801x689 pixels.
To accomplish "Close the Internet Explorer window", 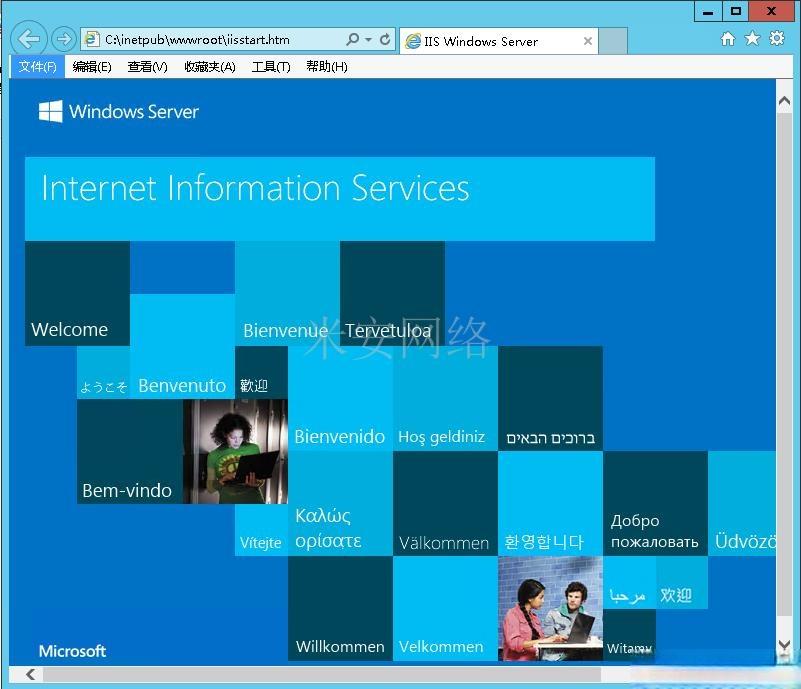I will 771,11.
